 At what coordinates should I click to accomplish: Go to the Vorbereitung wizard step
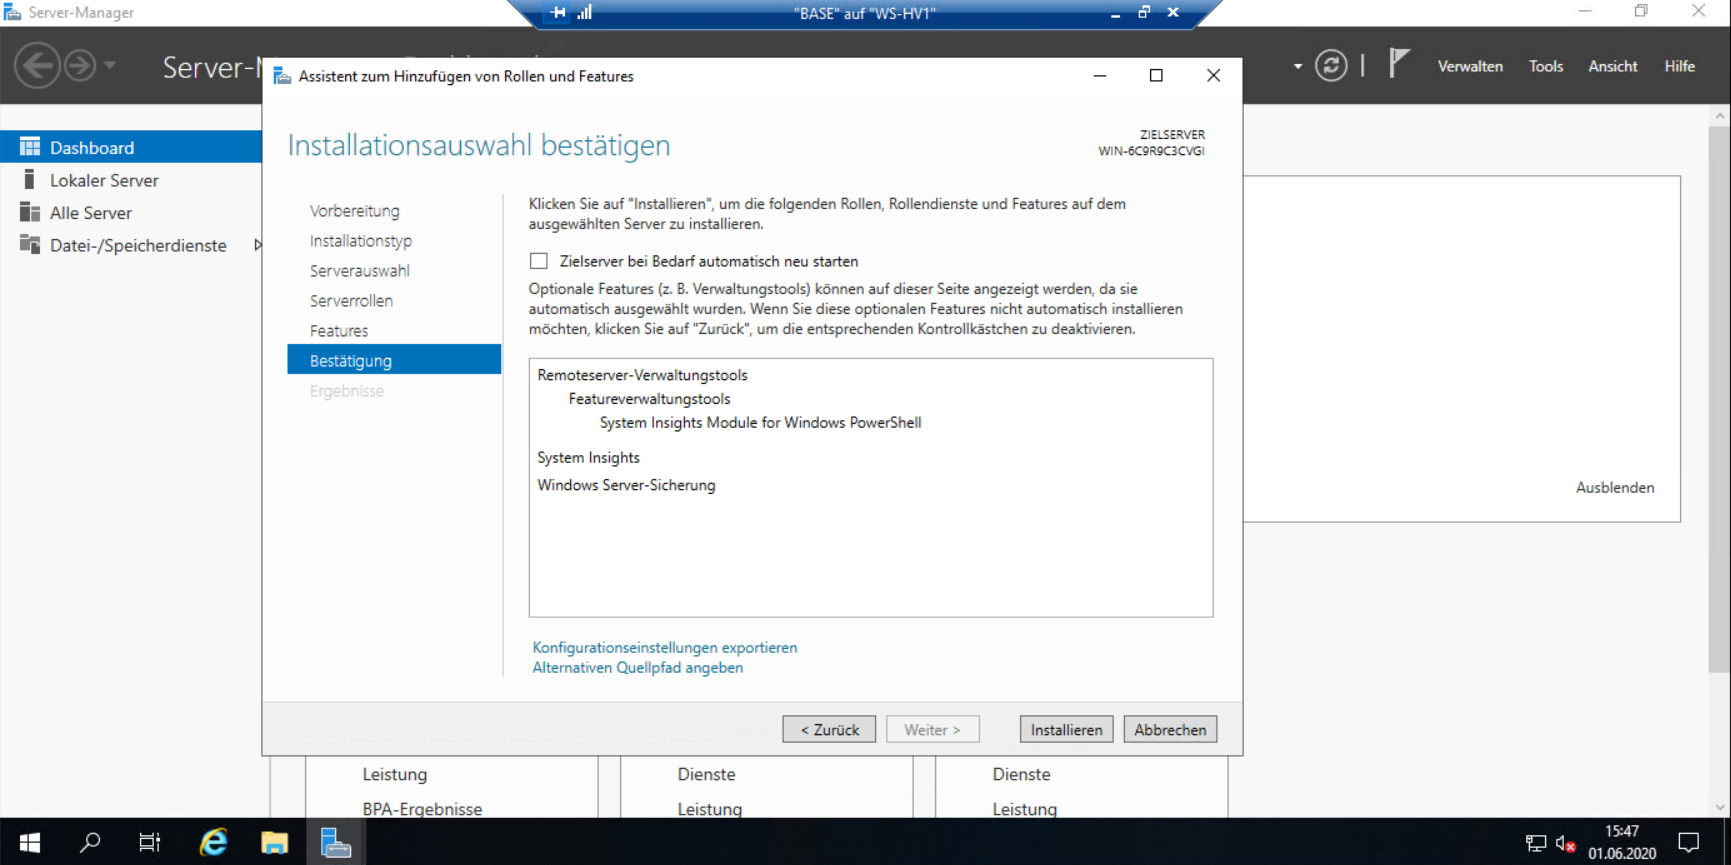(x=354, y=211)
